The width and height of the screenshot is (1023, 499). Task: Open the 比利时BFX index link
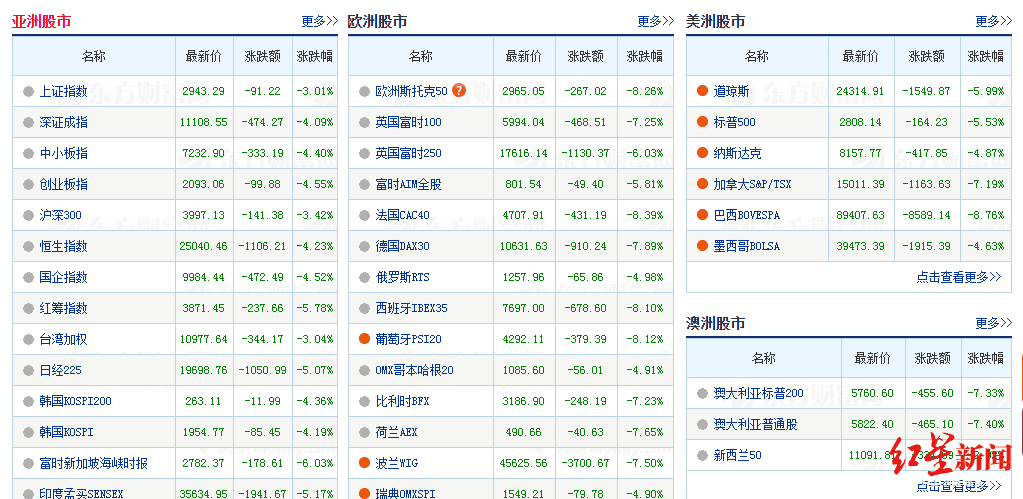403,401
